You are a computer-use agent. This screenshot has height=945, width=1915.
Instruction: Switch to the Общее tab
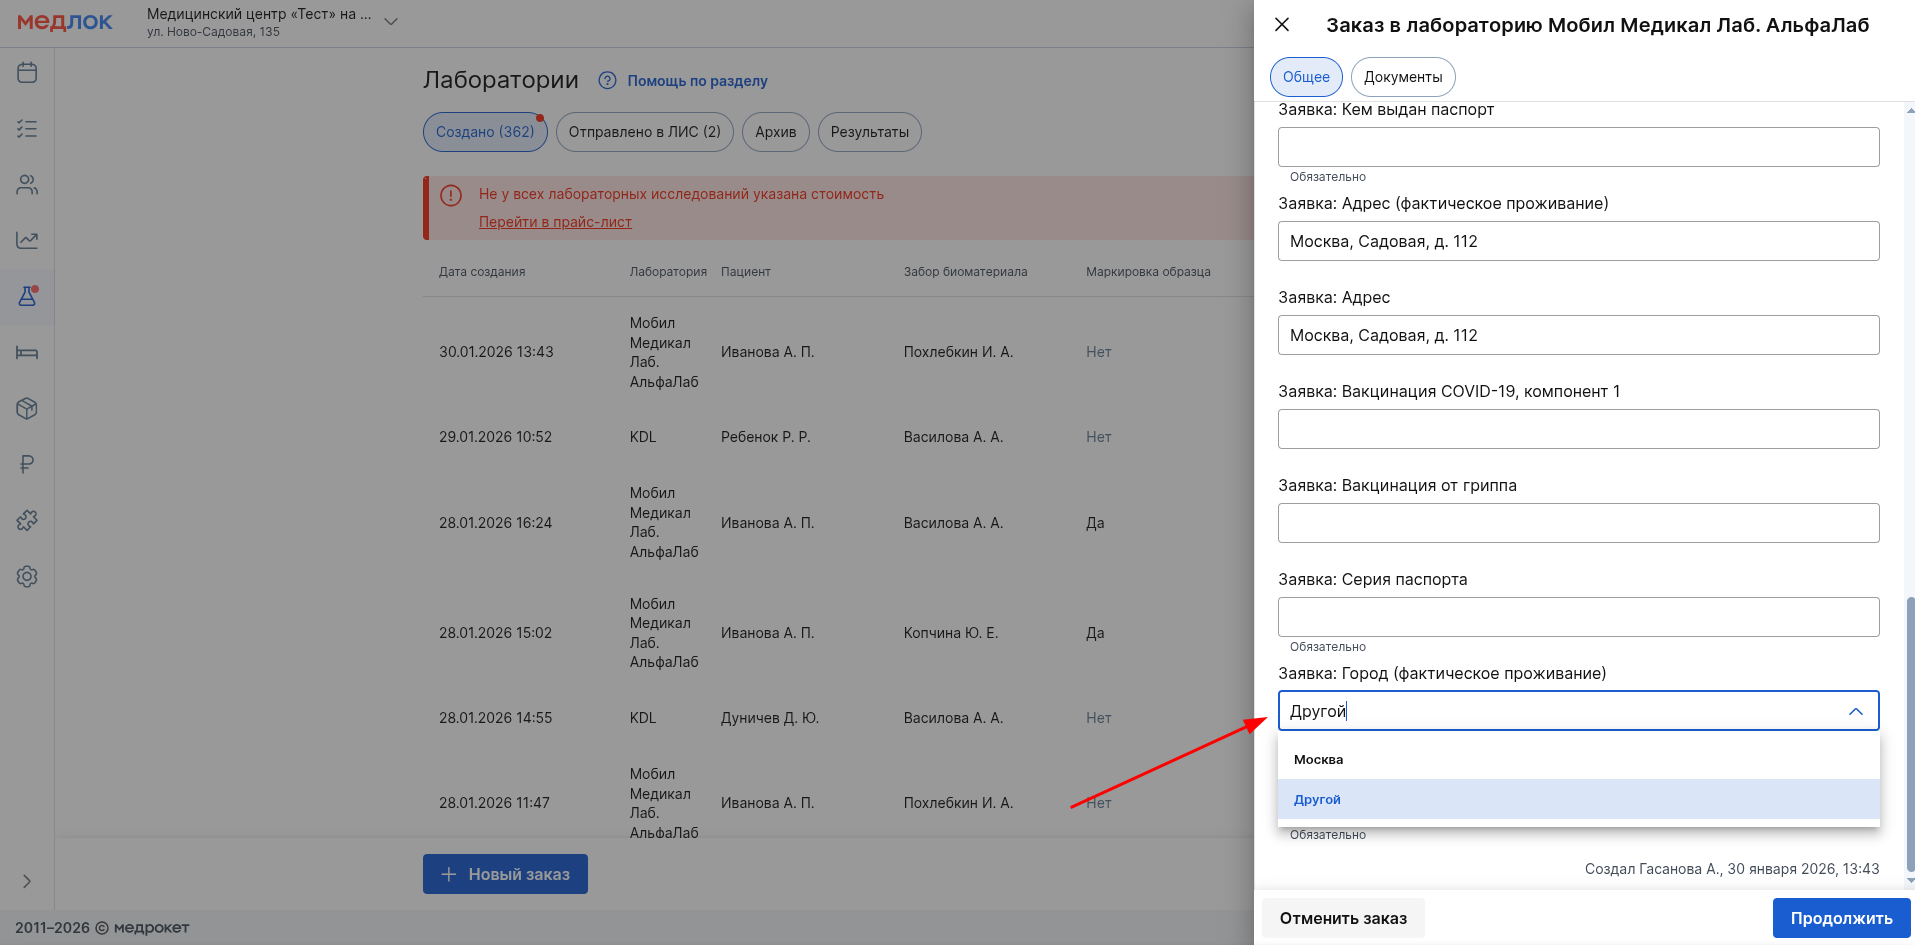click(x=1306, y=77)
